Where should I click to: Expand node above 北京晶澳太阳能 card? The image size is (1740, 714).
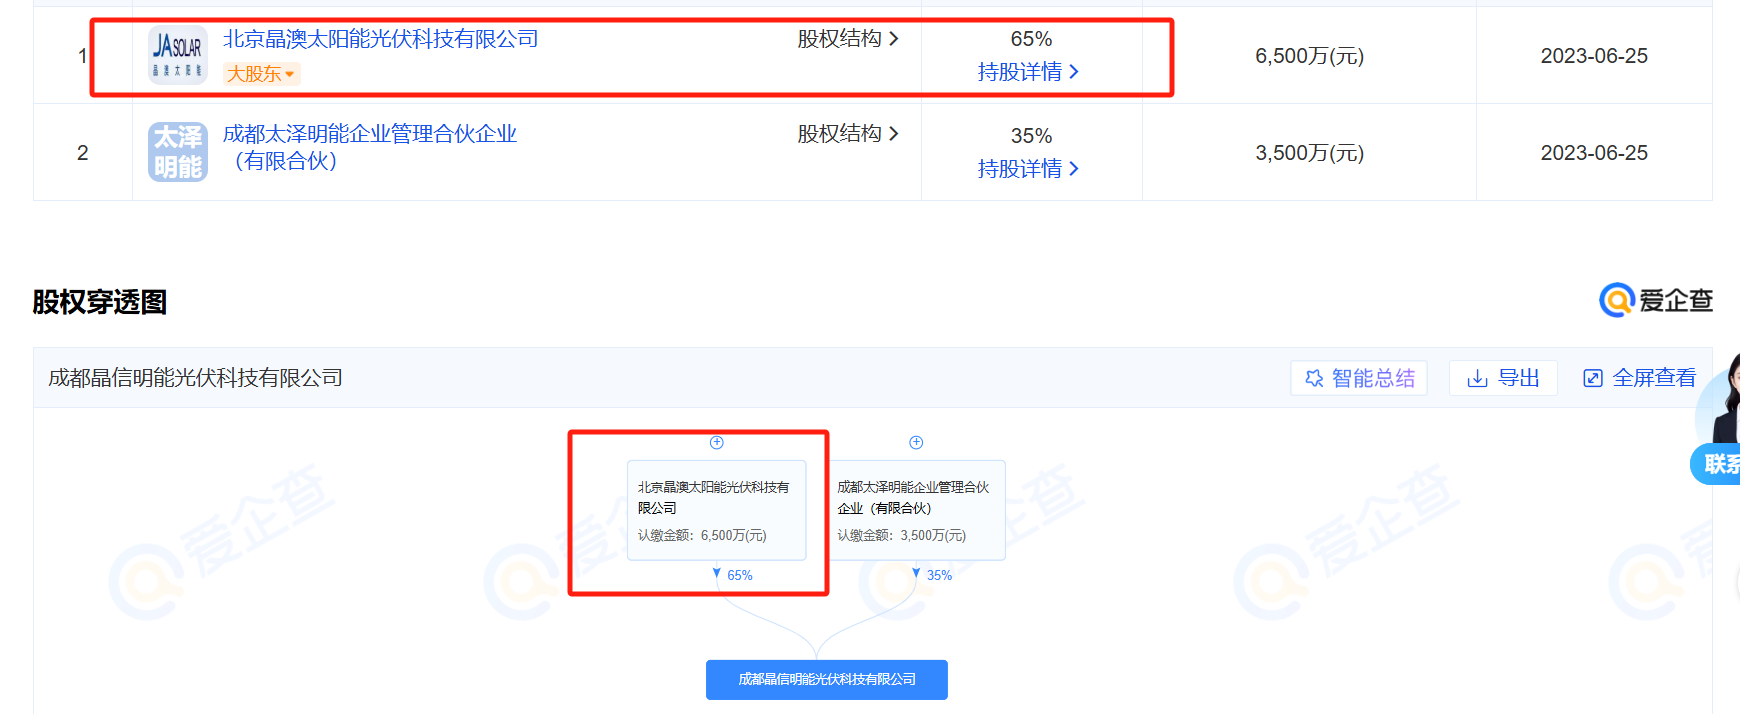pyautogui.click(x=717, y=442)
